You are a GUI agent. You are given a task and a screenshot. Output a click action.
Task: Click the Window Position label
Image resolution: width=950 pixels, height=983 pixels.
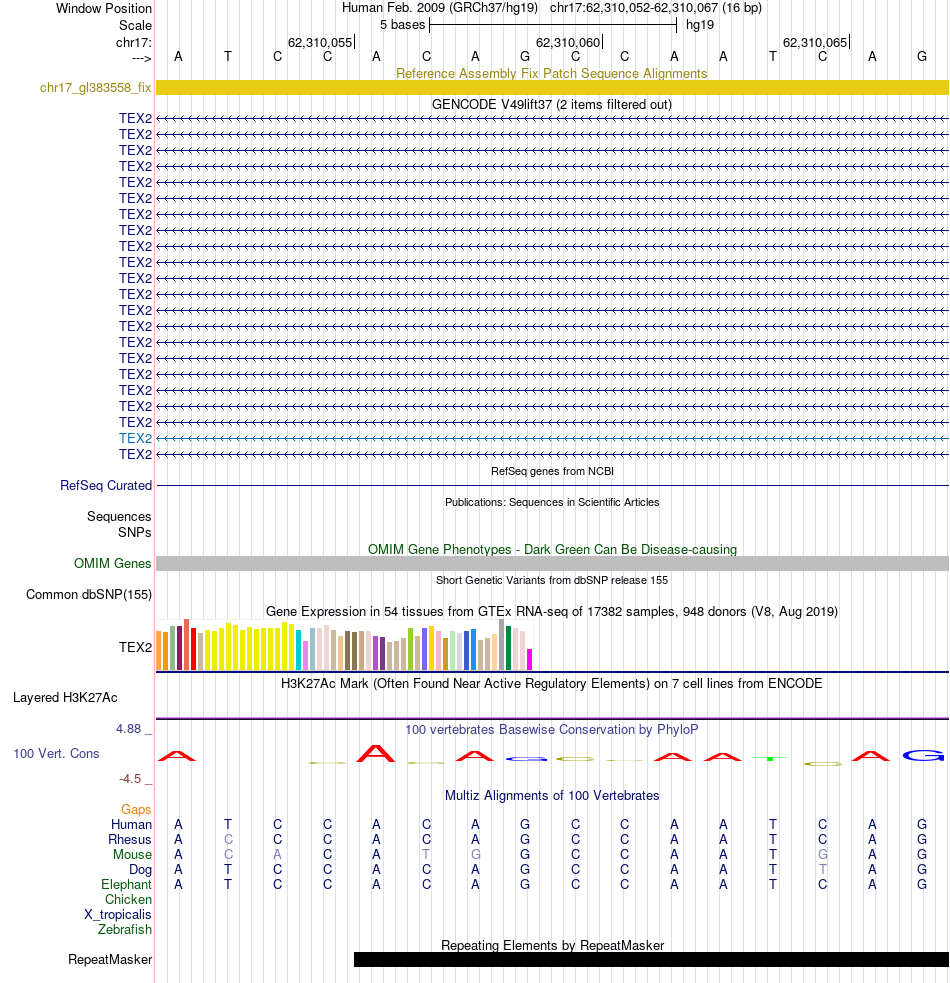(x=104, y=9)
